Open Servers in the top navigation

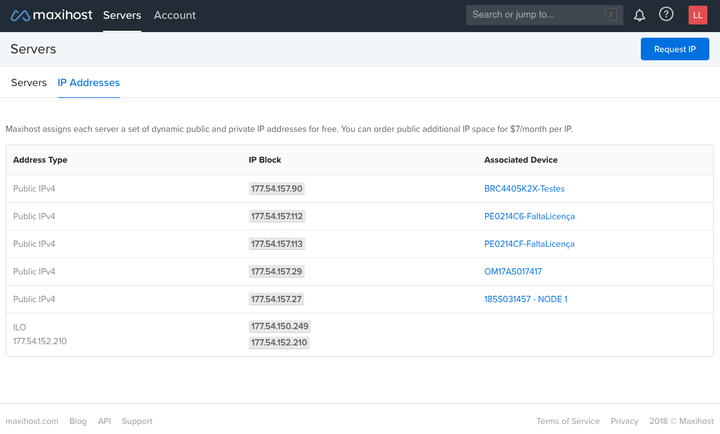coord(122,16)
